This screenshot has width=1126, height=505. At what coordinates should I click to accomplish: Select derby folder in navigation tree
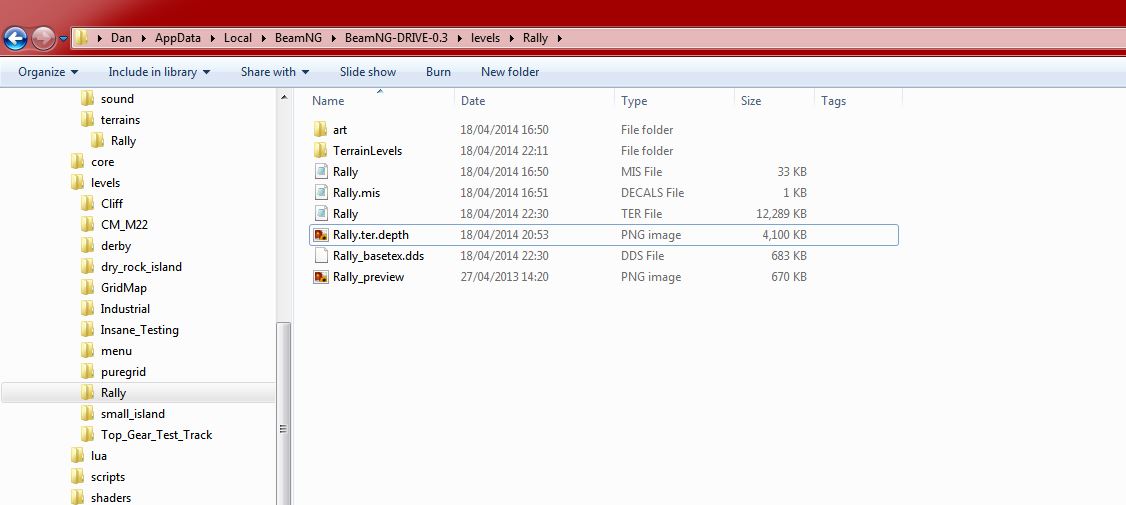point(116,246)
